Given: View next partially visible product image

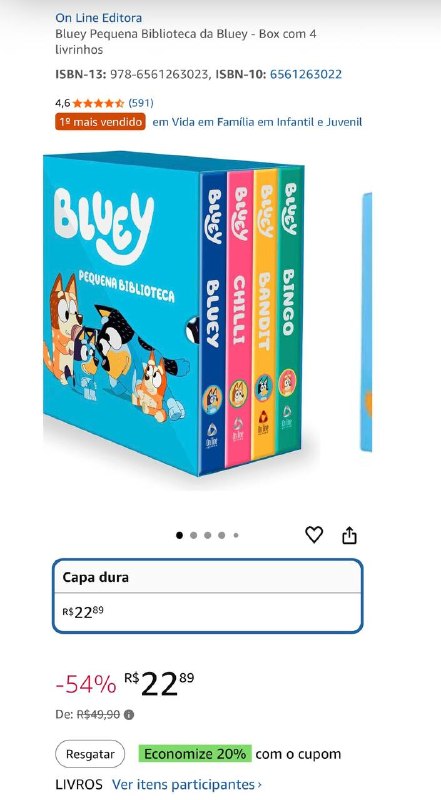Looking at the screenshot, I should (366, 322).
